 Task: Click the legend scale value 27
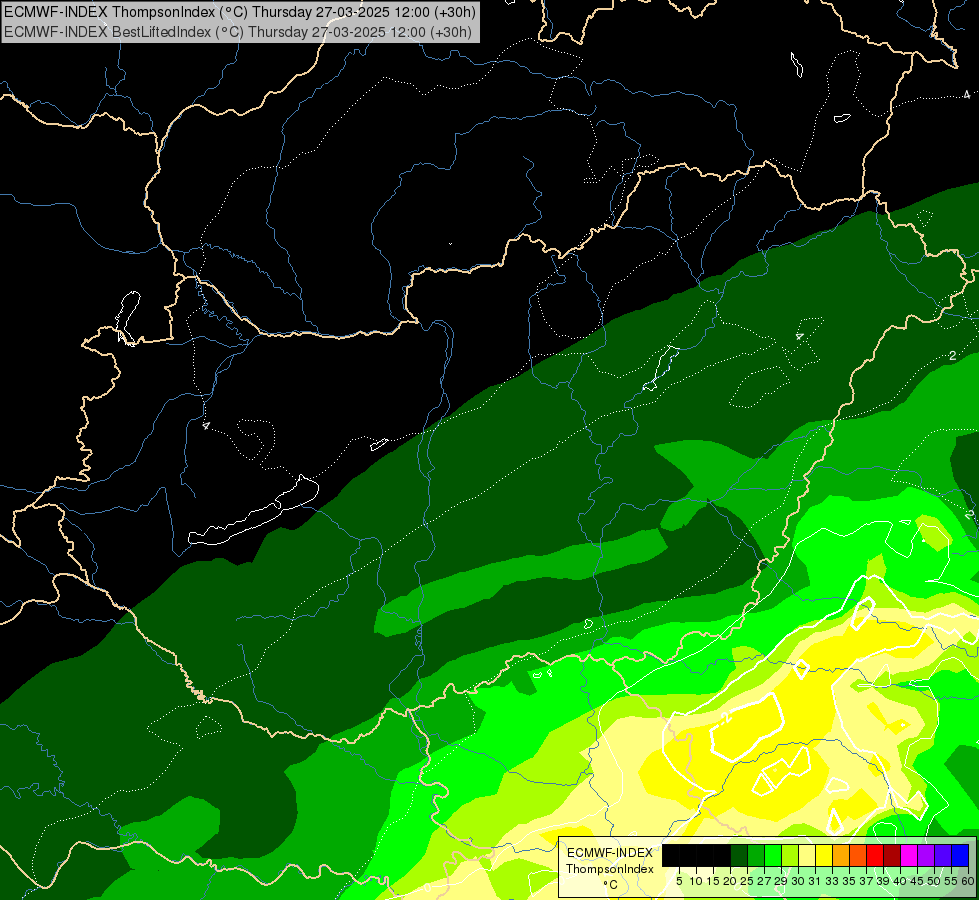coord(764,881)
